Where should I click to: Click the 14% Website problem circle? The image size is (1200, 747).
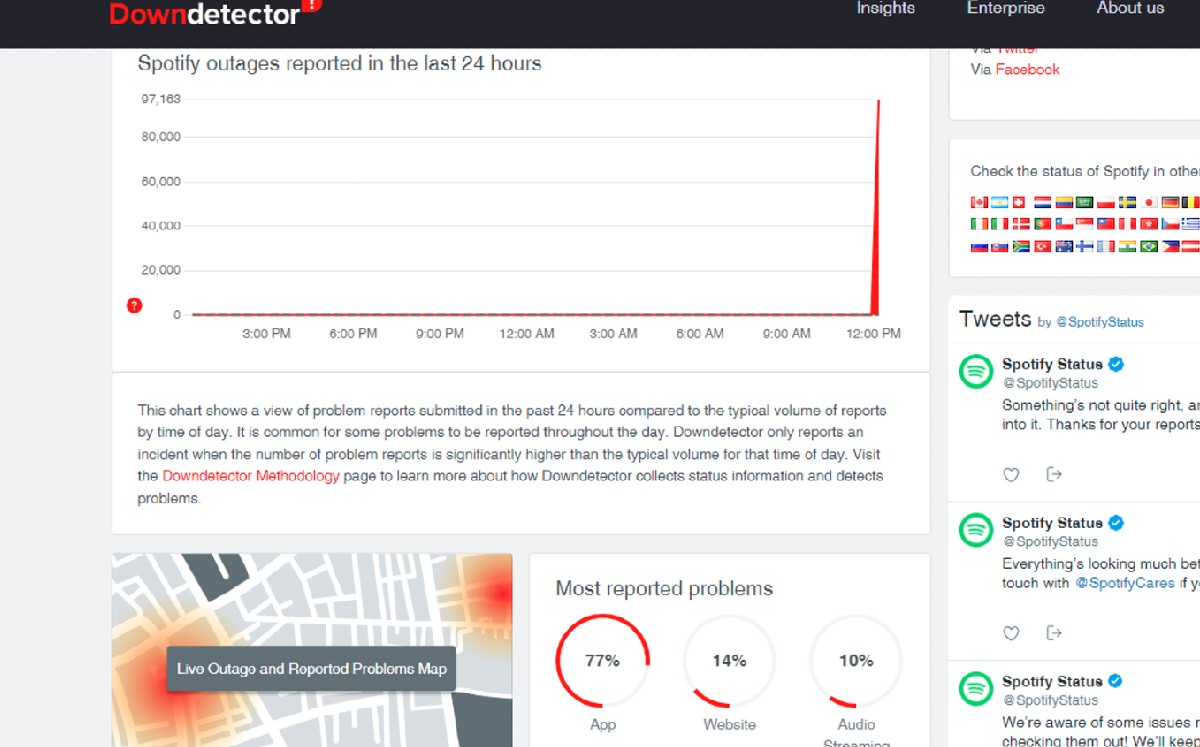click(x=729, y=661)
